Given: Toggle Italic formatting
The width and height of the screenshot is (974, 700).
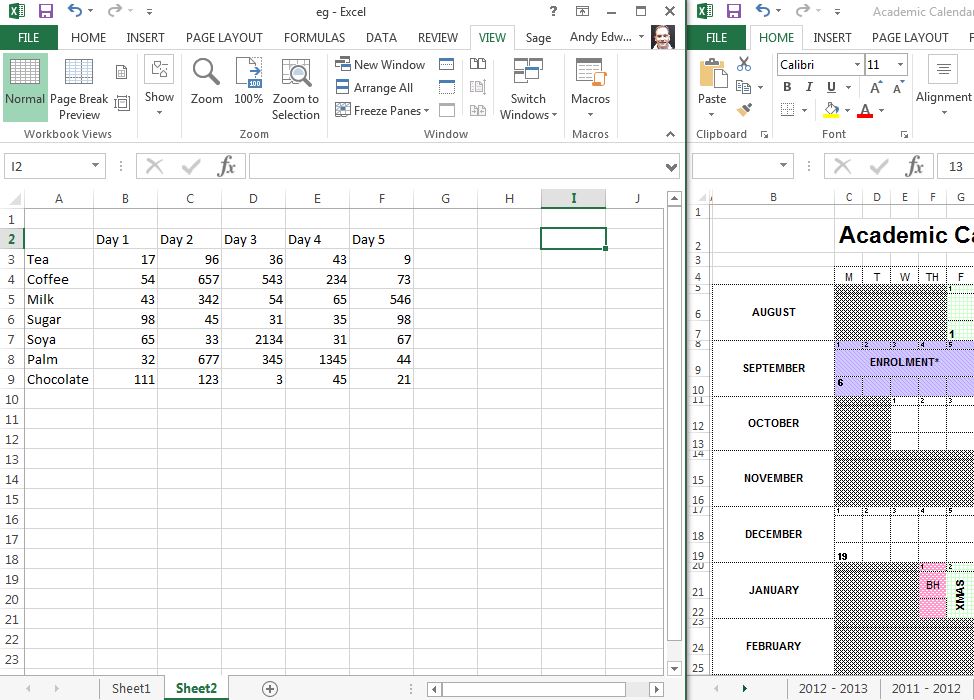Looking at the screenshot, I should pos(809,88).
